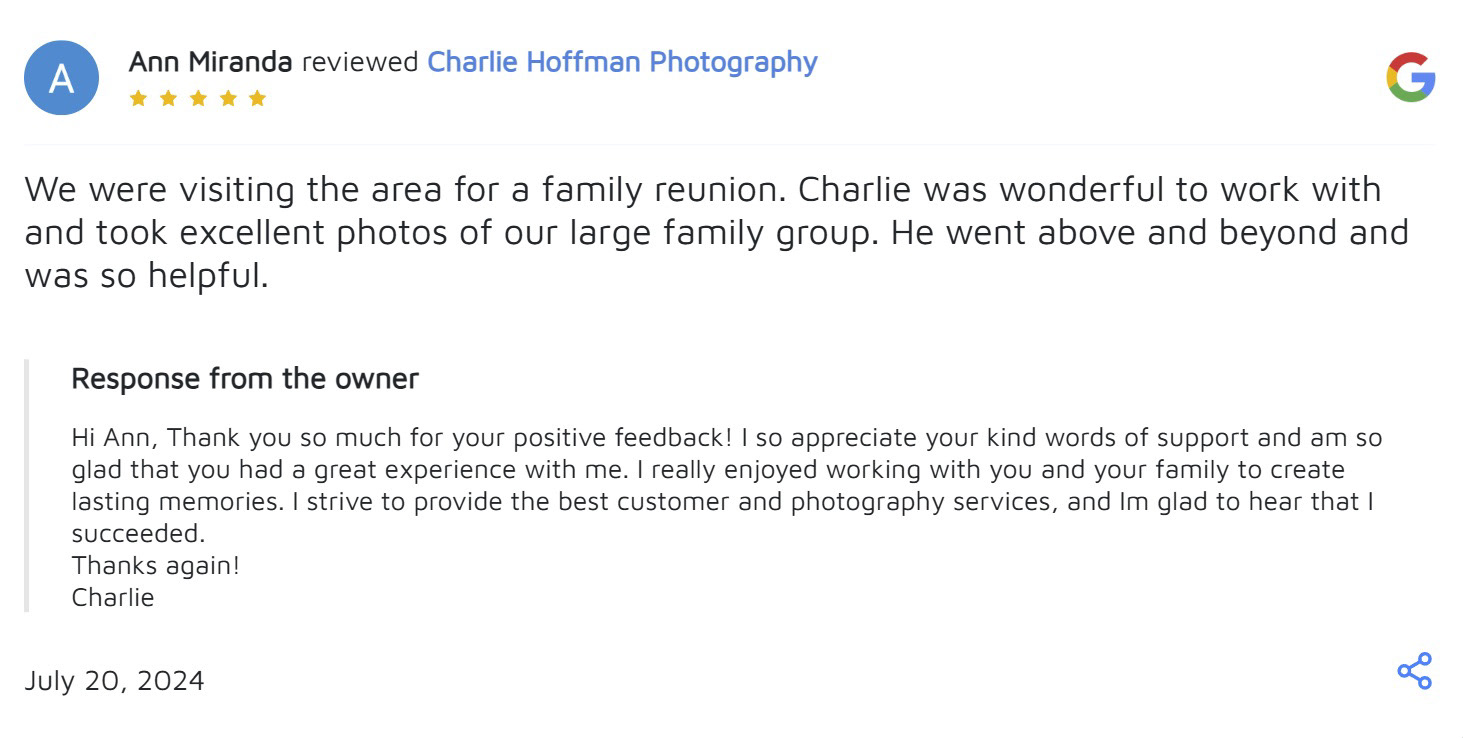Click the third rating star

coord(198,98)
